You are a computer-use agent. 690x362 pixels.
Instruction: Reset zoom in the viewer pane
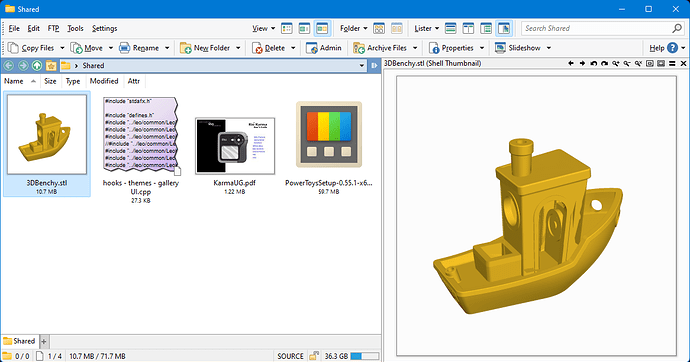[638, 64]
